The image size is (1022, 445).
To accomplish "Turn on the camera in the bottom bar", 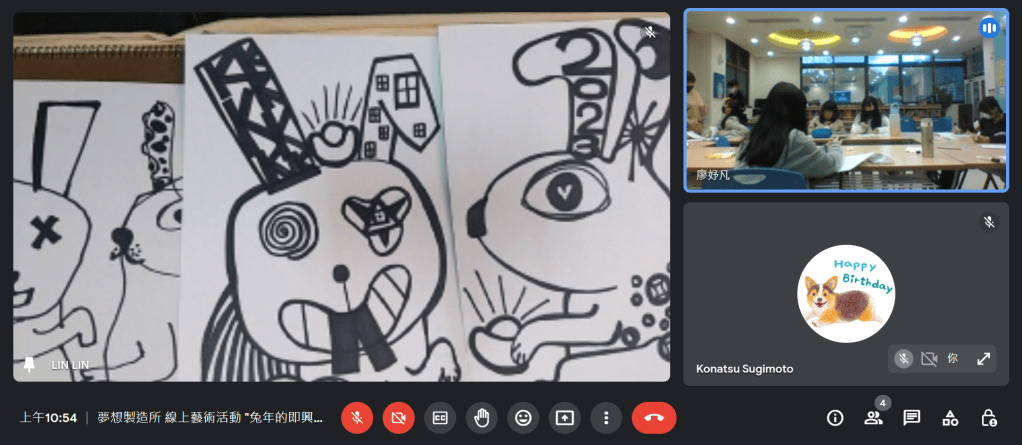I will [x=398, y=417].
